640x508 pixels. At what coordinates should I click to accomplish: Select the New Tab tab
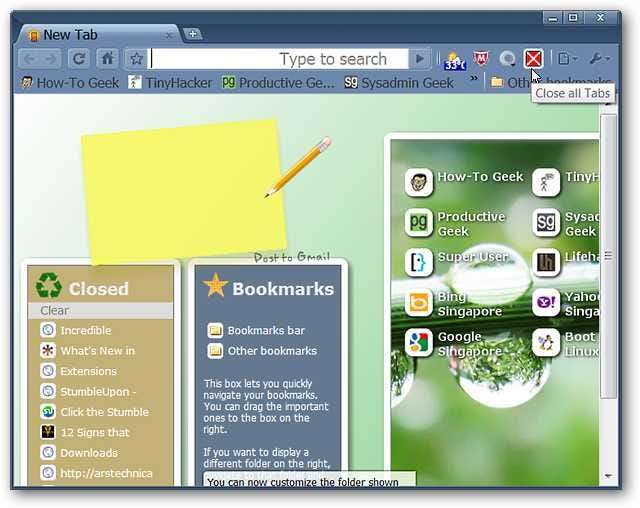coord(98,35)
